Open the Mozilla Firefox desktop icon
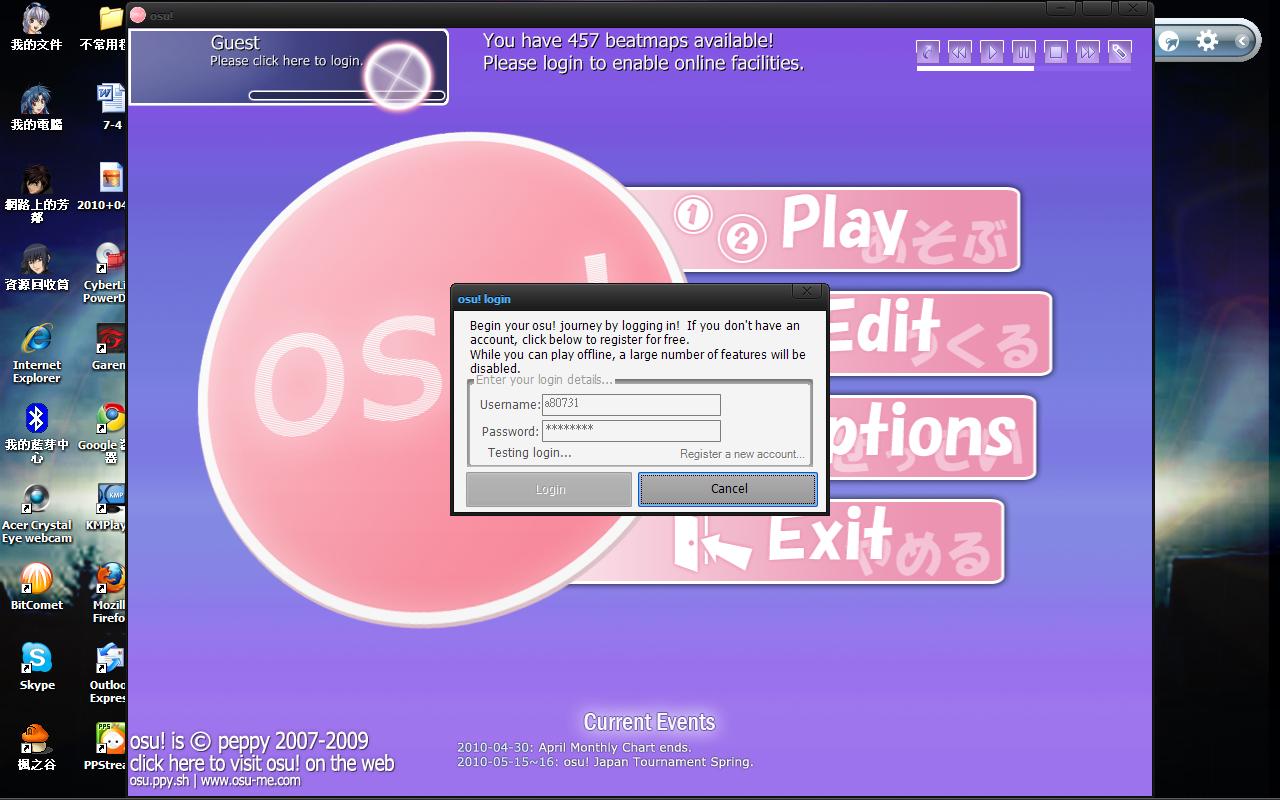 pyautogui.click(x=110, y=593)
